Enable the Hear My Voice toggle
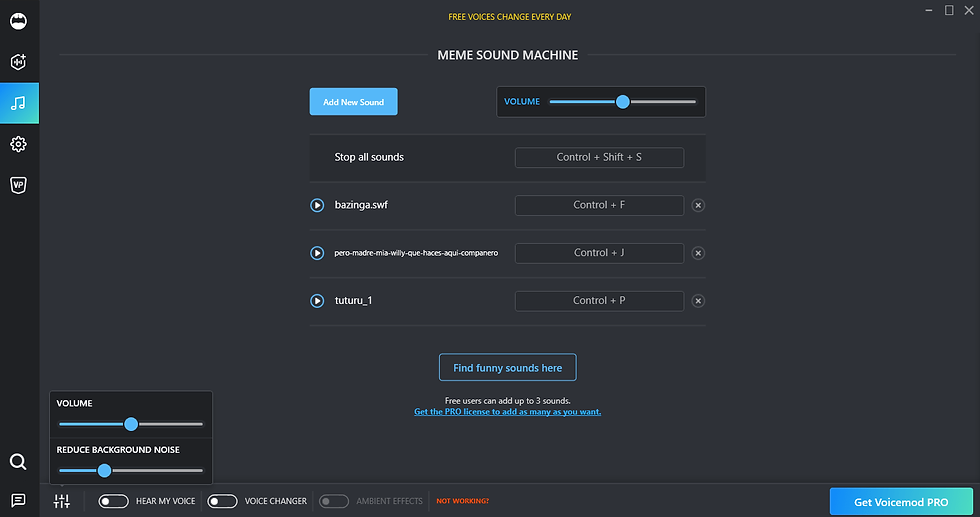 point(113,501)
